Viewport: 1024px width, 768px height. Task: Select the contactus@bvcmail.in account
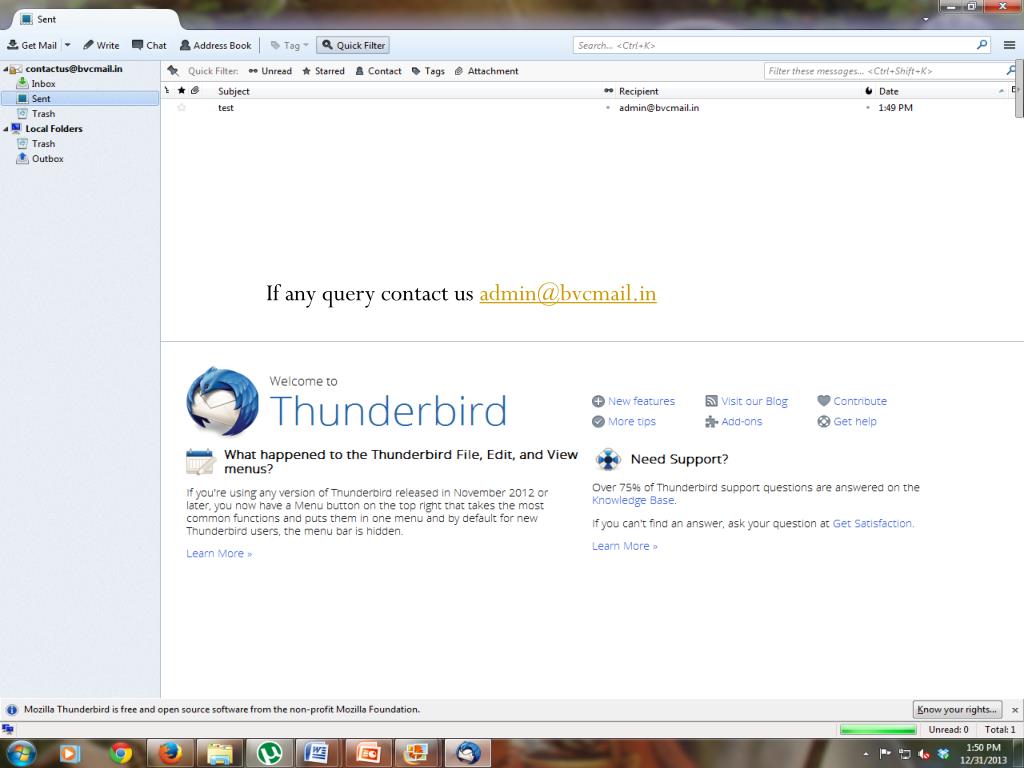(74, 69)
